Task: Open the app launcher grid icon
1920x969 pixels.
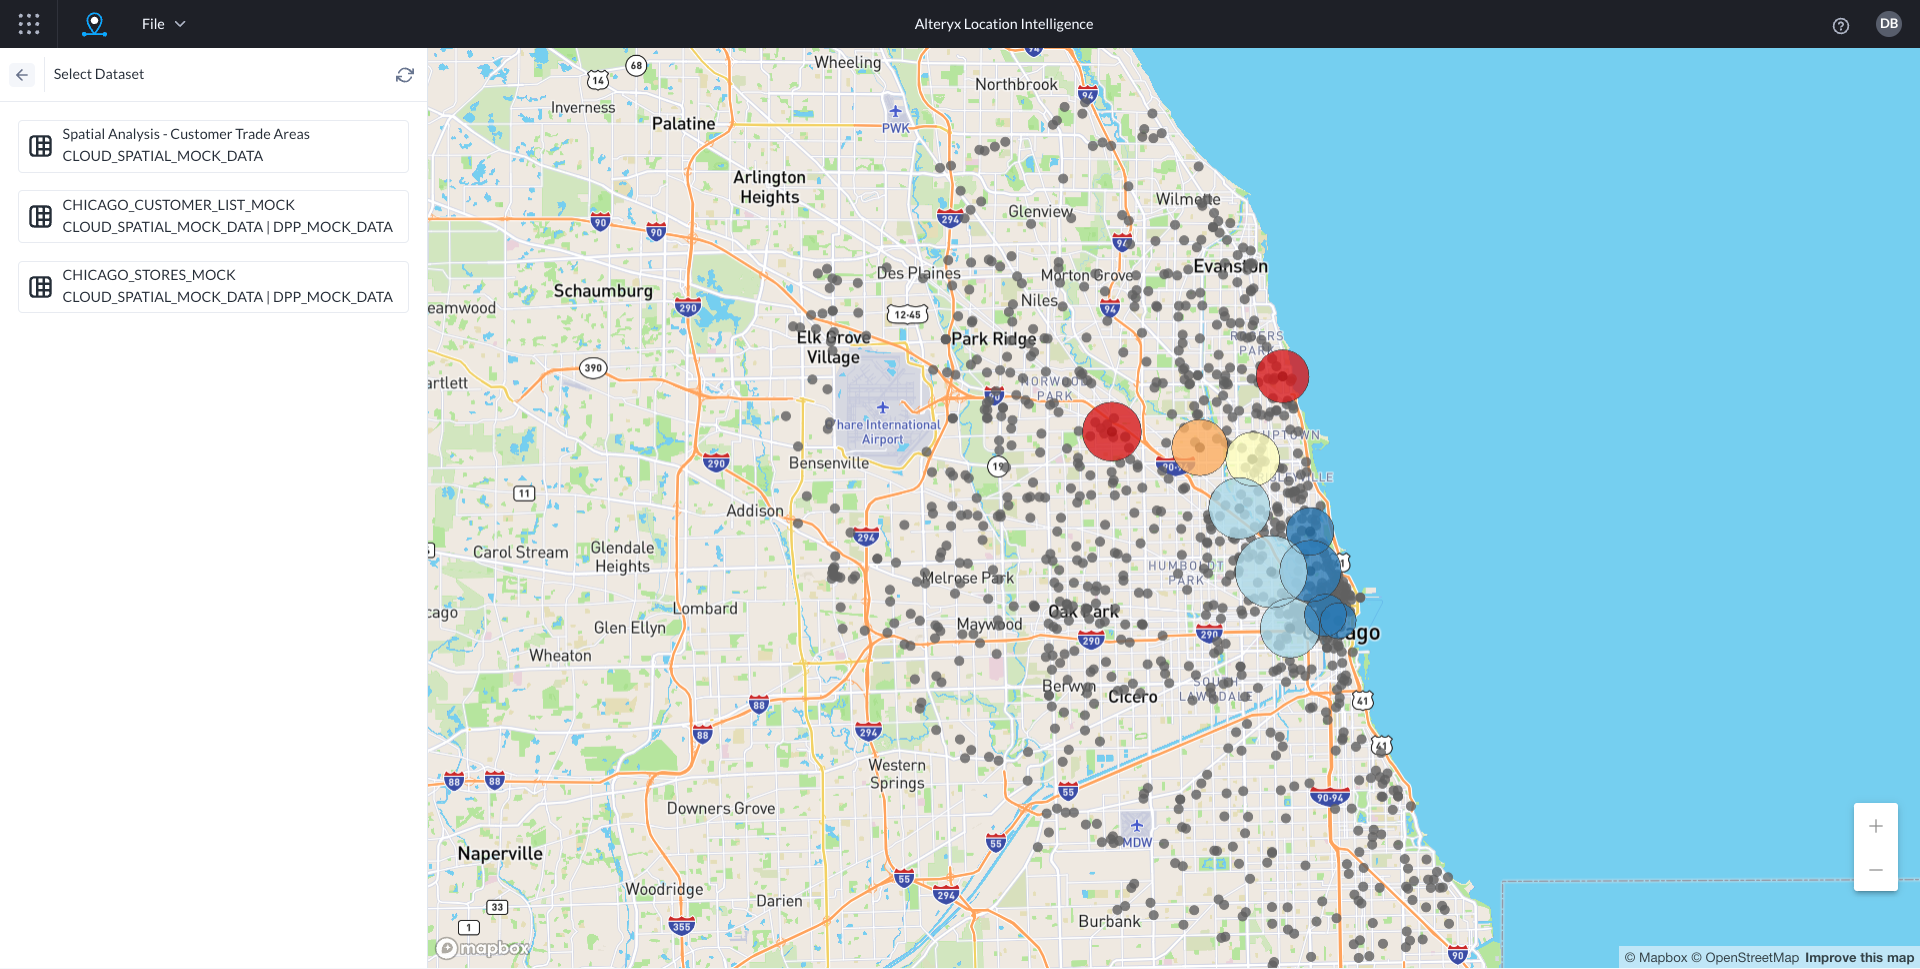Action: pos(29,24)
